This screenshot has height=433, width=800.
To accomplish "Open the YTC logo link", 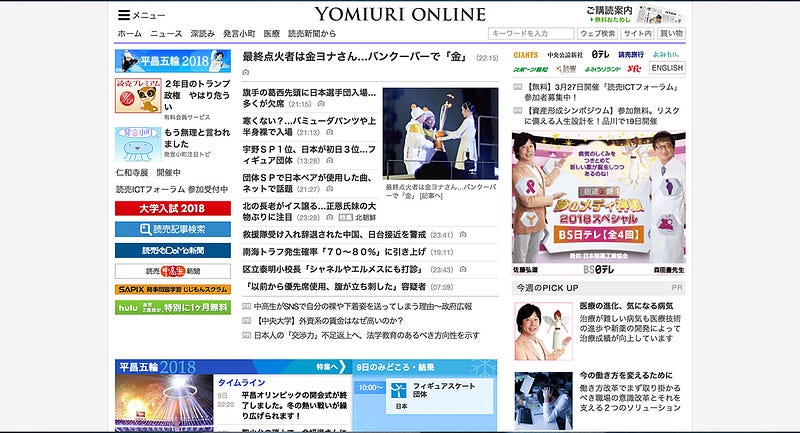I will (634, 69).
